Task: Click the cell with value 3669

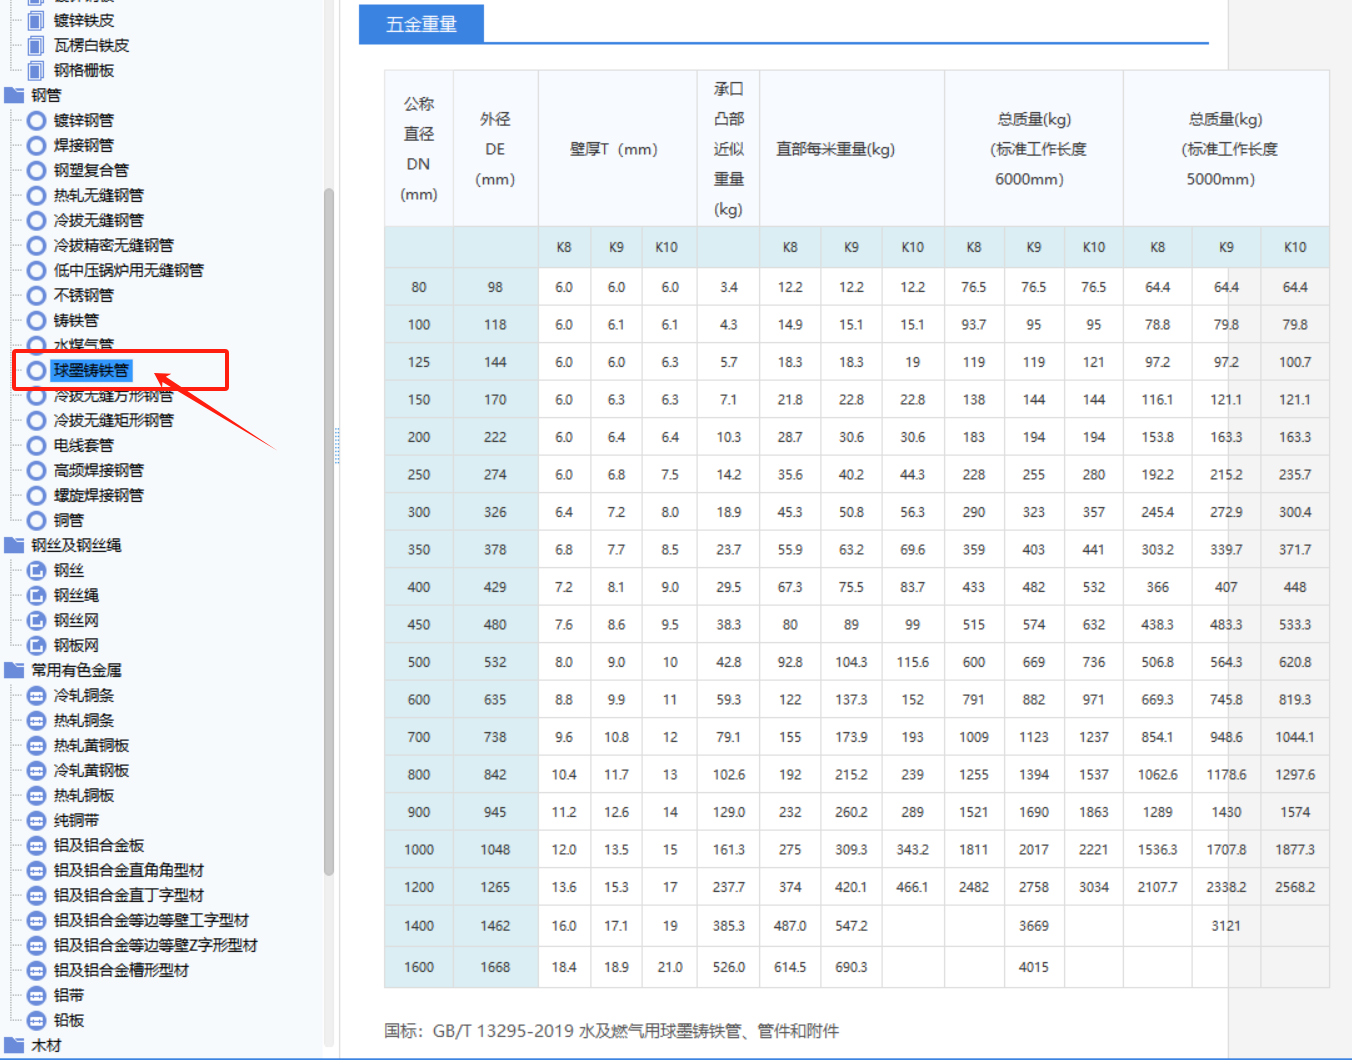Action: pos(1034,926)
